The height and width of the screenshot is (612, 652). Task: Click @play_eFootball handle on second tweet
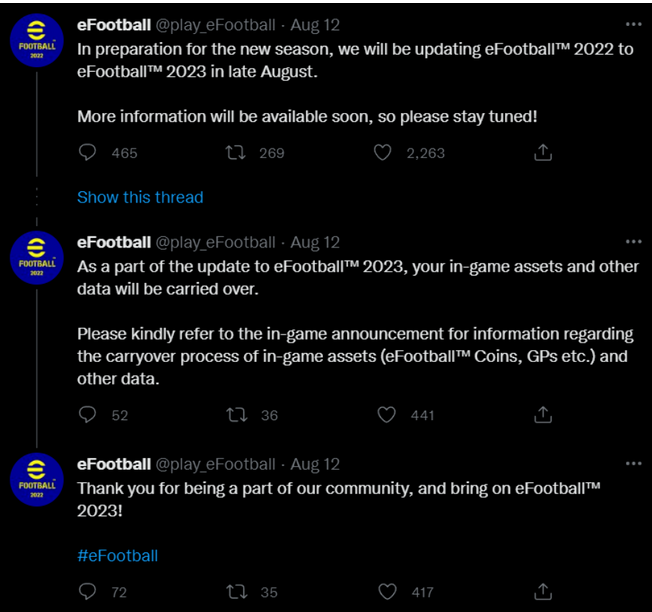215,242
